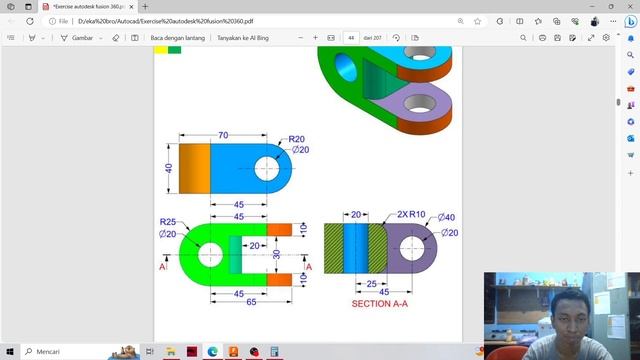This screenshot has width=640, height=360.
Task: Add a text box annotation
Action: tap(135, 38)
